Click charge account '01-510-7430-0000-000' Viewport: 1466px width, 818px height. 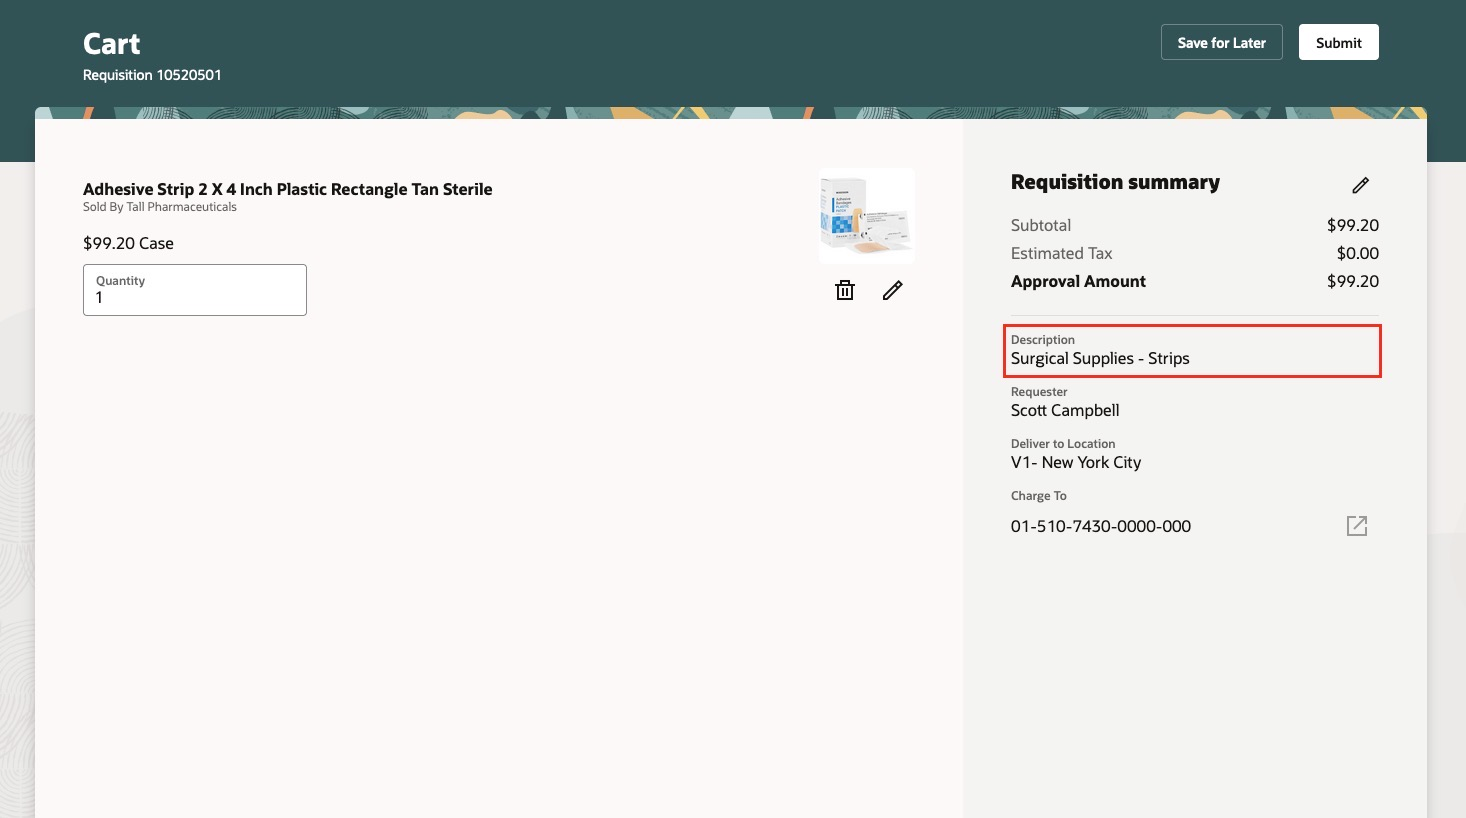(1101, 526)
